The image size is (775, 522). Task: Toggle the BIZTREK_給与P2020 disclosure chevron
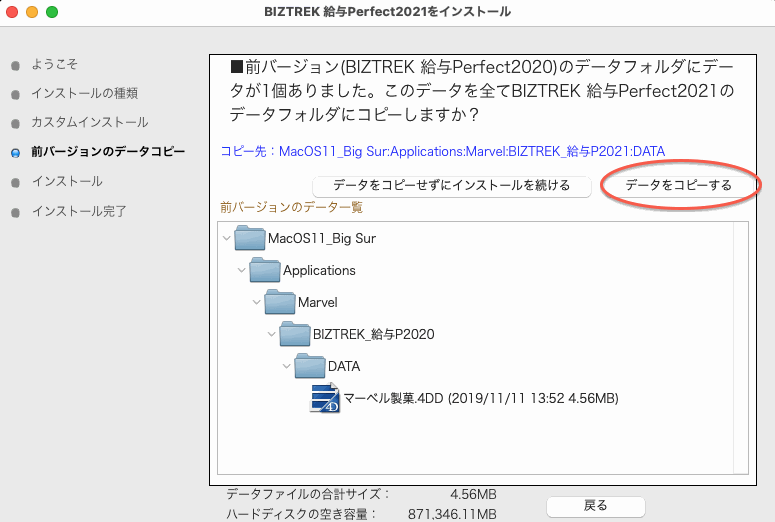(271, 334)
